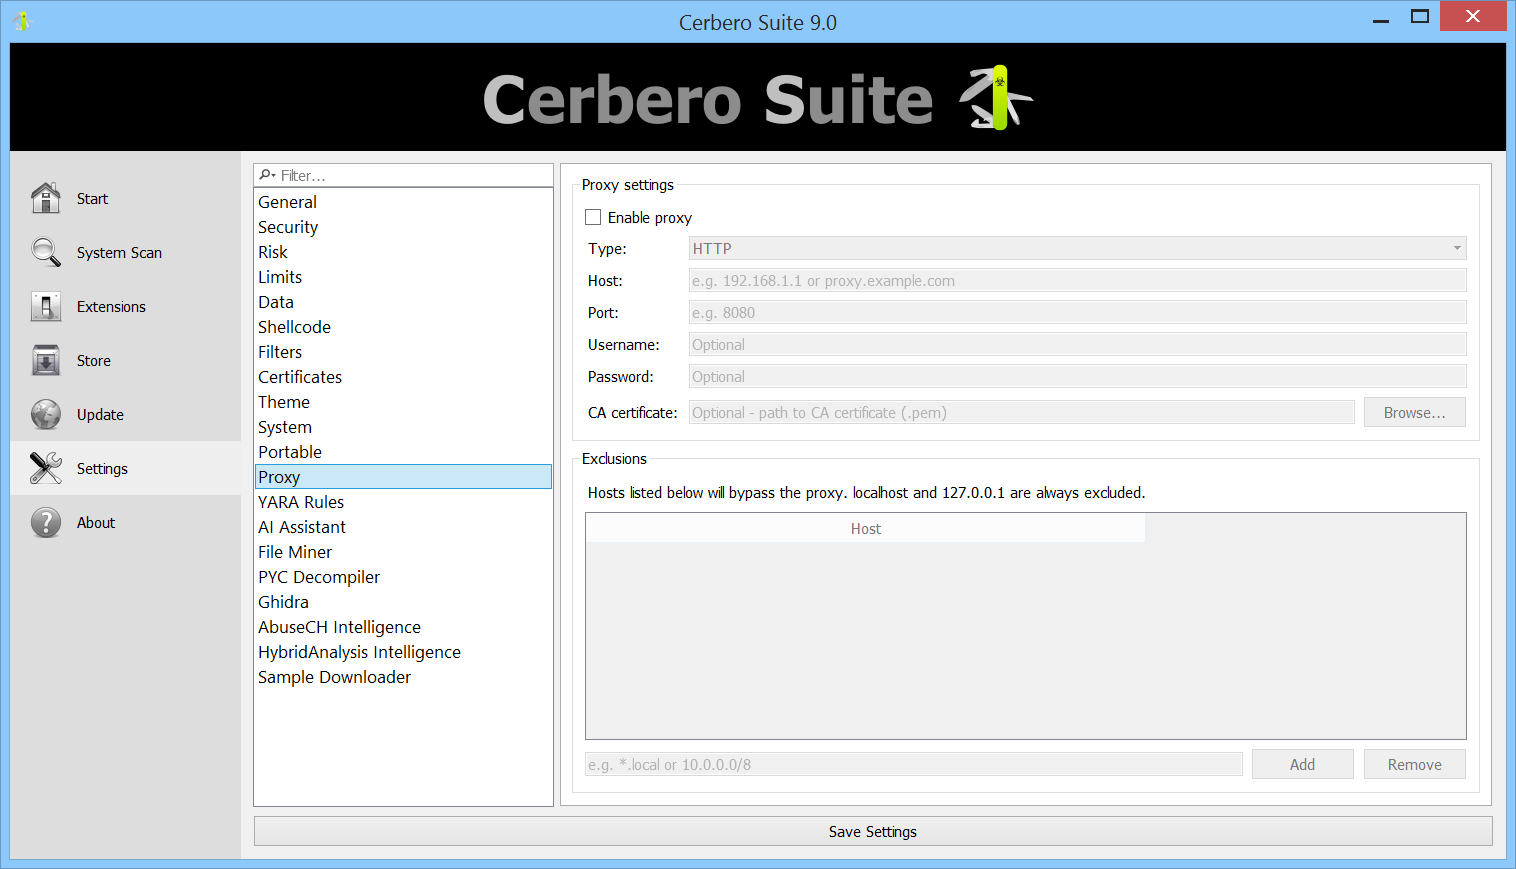
Task: Select Limits in settings list
Action: click(403, 277)
